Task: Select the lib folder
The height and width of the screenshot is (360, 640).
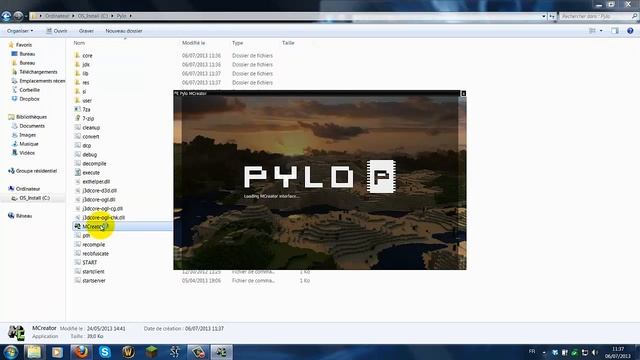Action: coord(85,73)
